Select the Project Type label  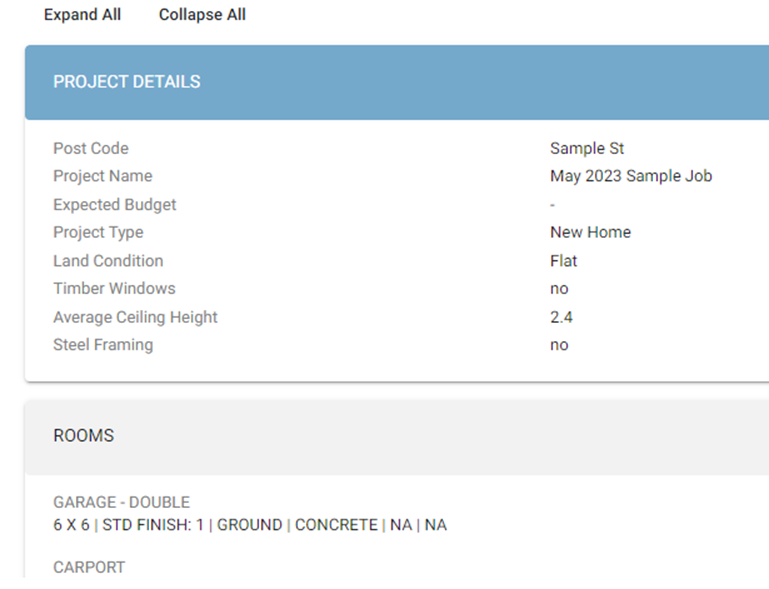point(98,233)
